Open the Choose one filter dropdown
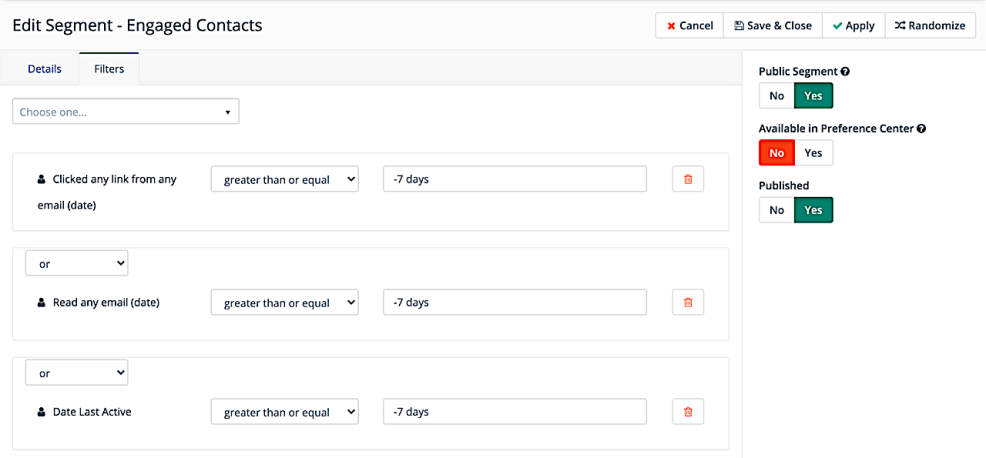 (x=126, y=112)
